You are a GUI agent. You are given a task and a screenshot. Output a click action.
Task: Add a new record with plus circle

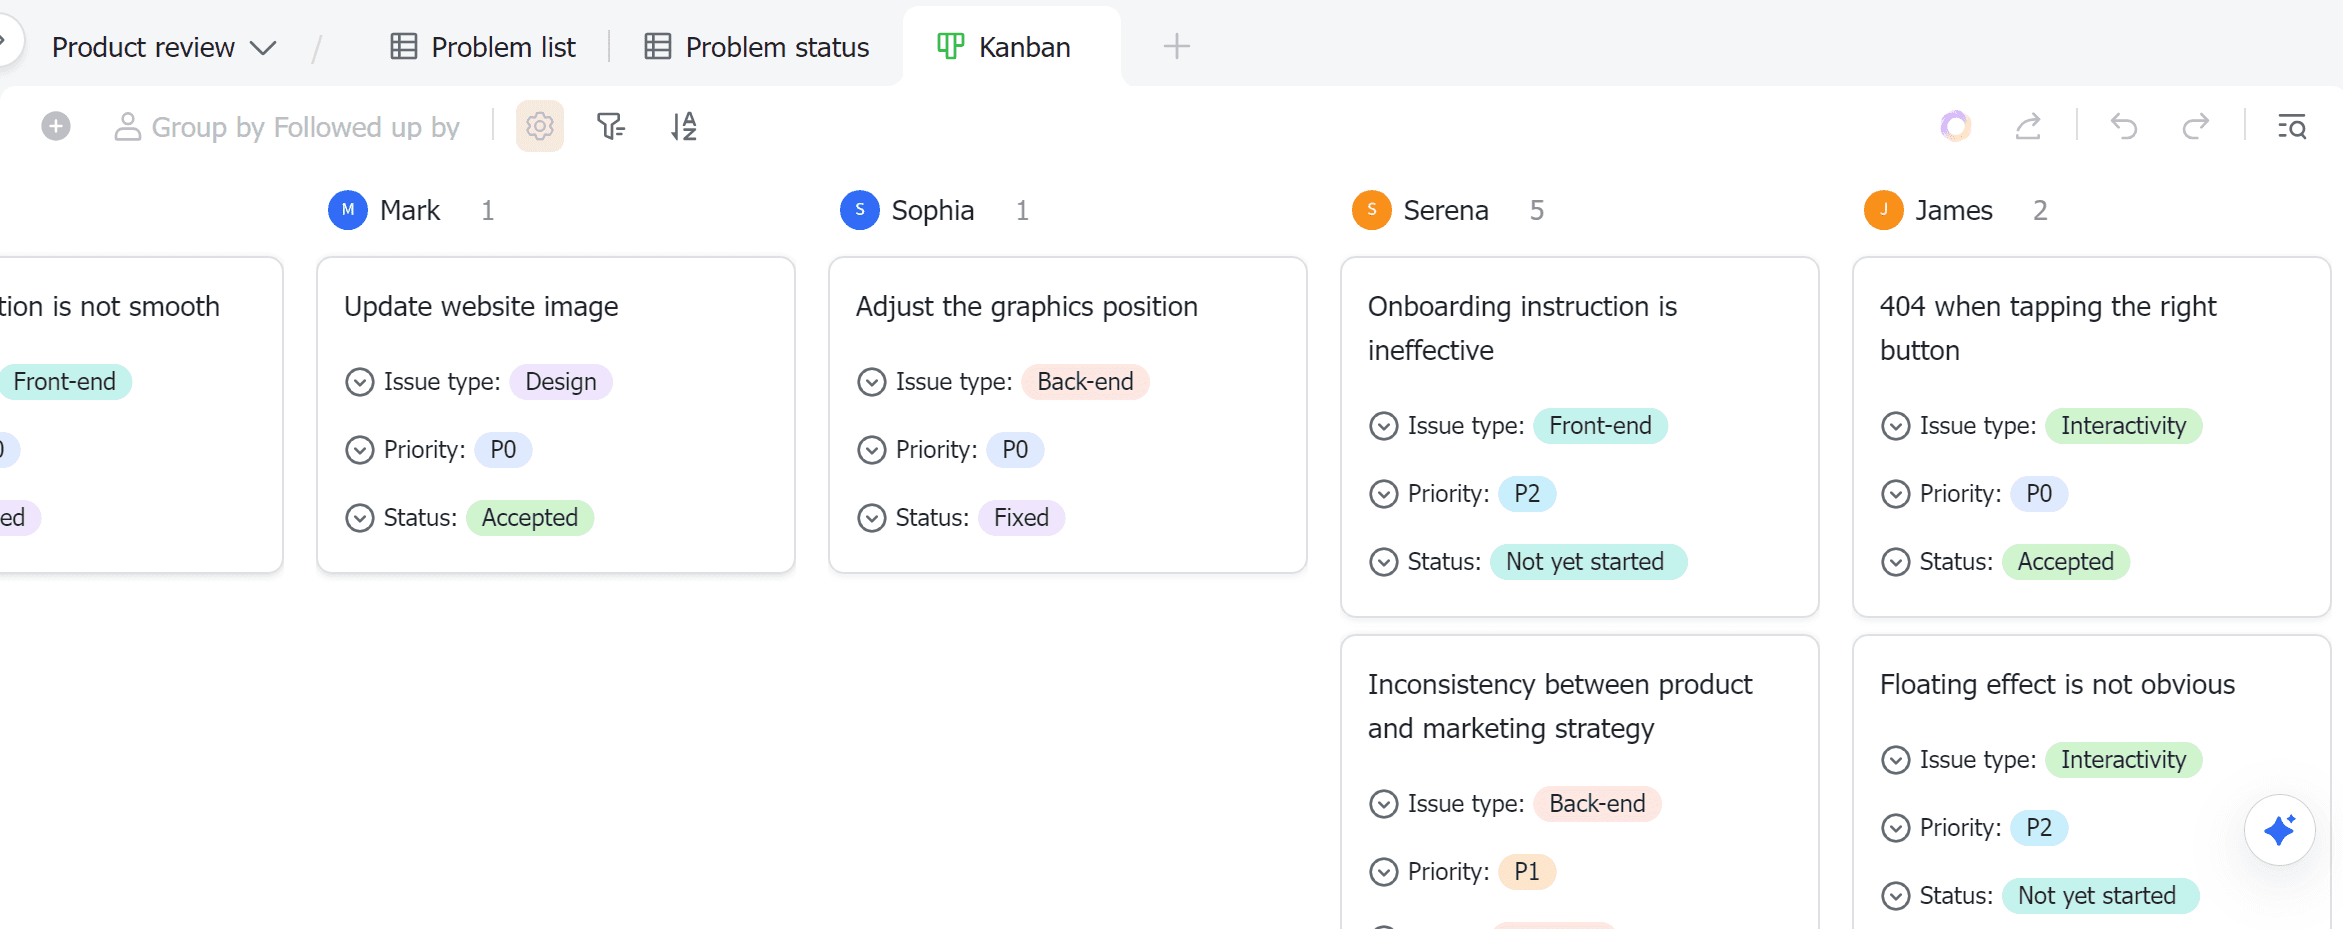click(x=56, y=127)
